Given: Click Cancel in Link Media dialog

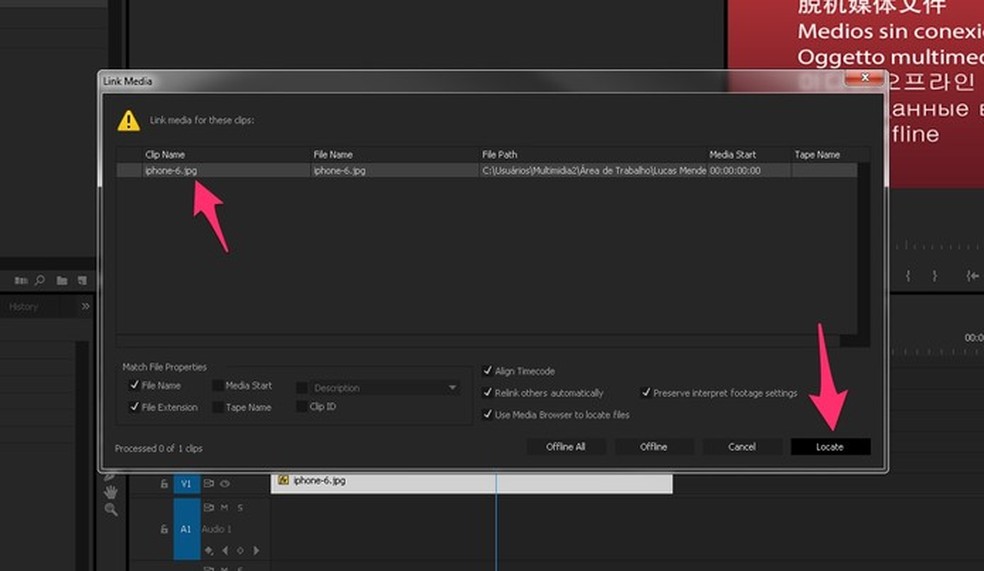Looking at the screenshot, I should [x=742, y=447].
